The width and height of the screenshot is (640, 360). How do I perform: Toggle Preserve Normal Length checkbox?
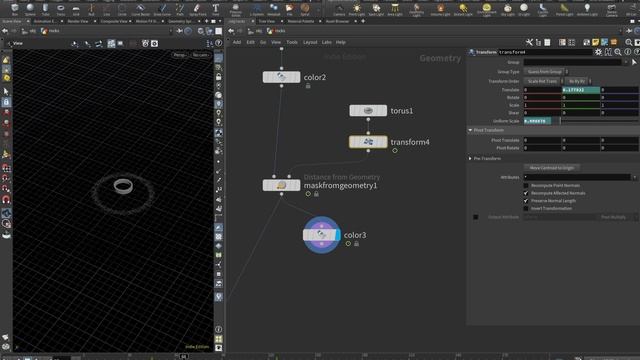click(526, 201)
